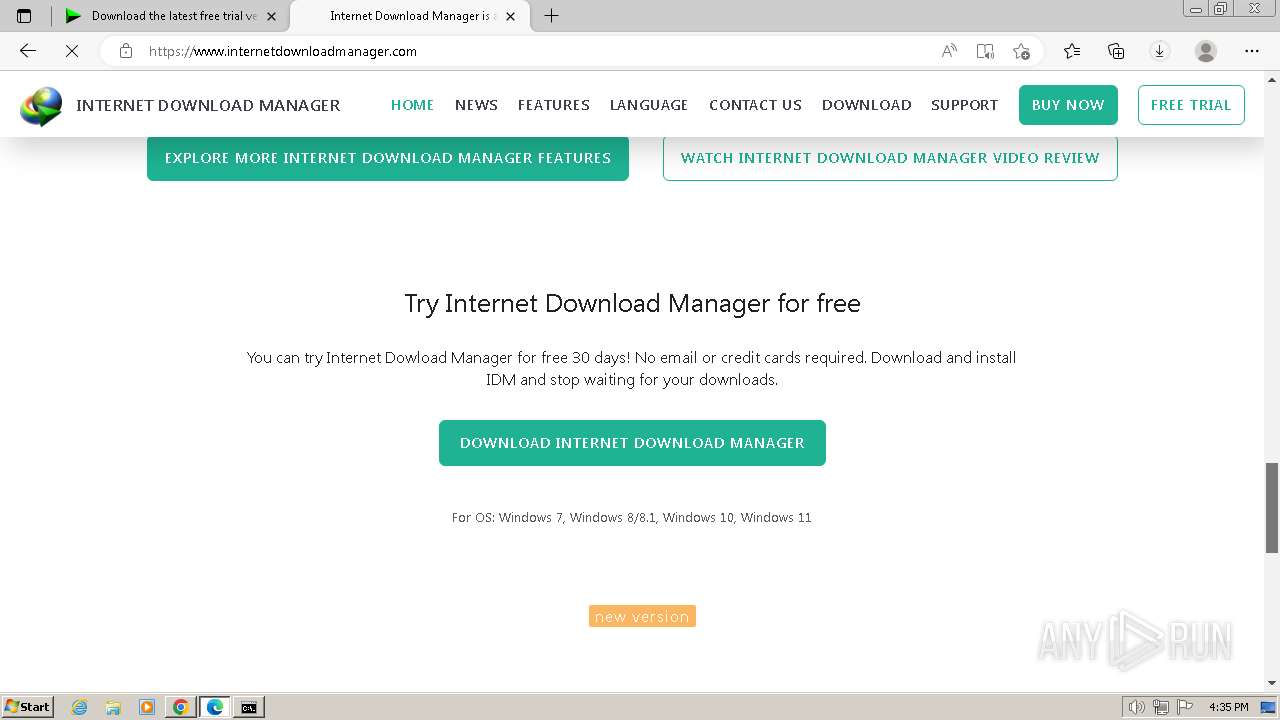This screenshot has height=720, width=1280.
Task: Launch Internet Explorer from taskbar
Action: 80,707
